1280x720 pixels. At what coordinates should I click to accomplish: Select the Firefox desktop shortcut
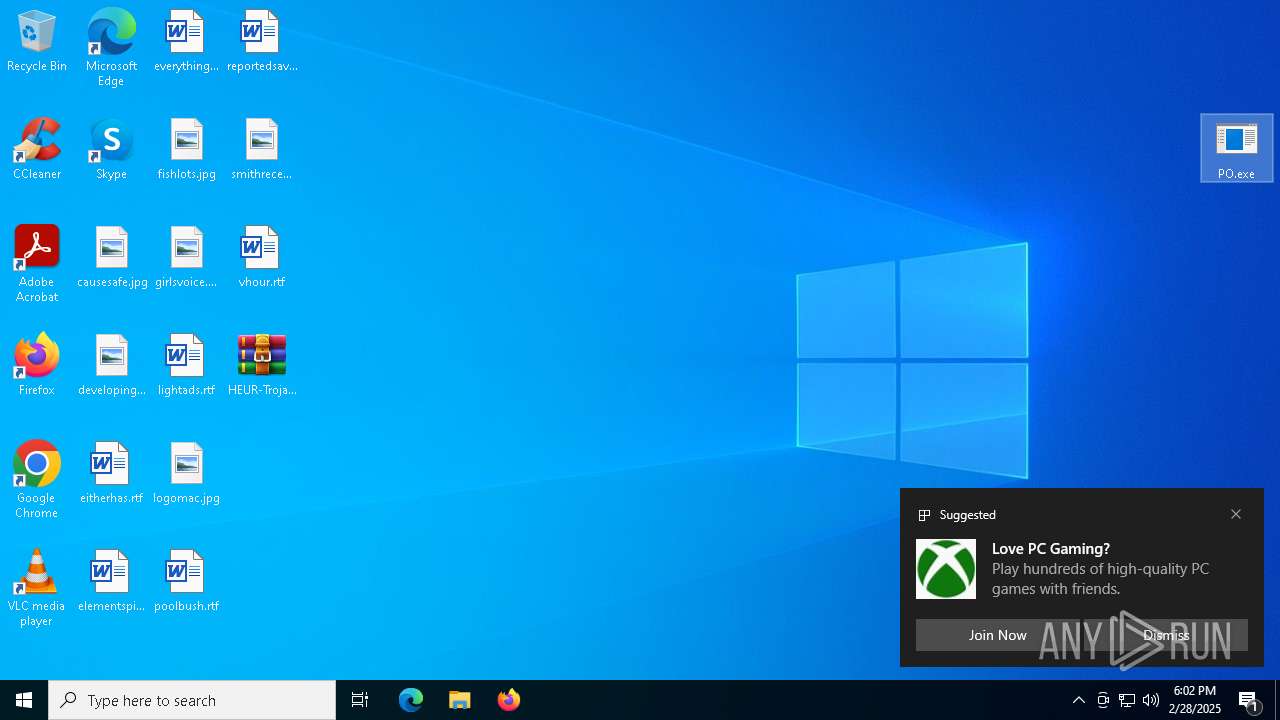coord(37,366)
